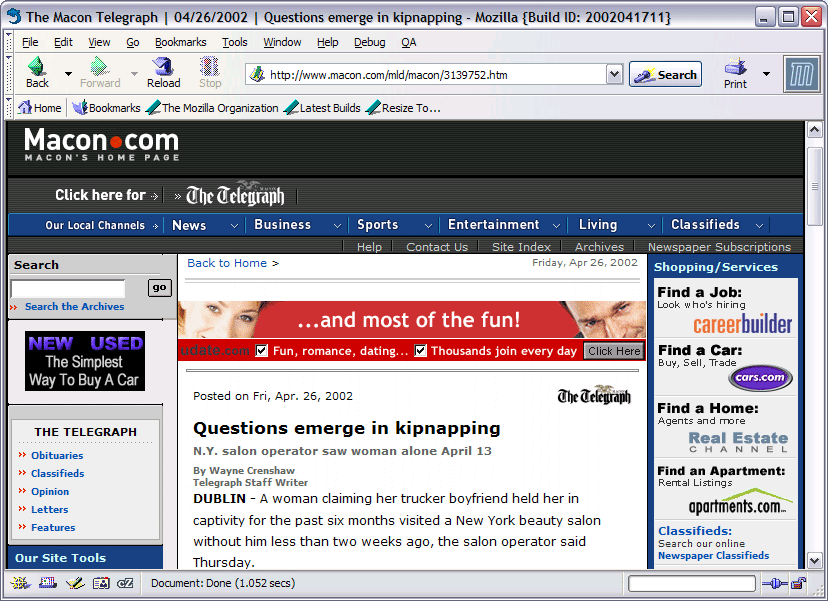Click the Mozilla throbber logo icon

coord(801,75)
